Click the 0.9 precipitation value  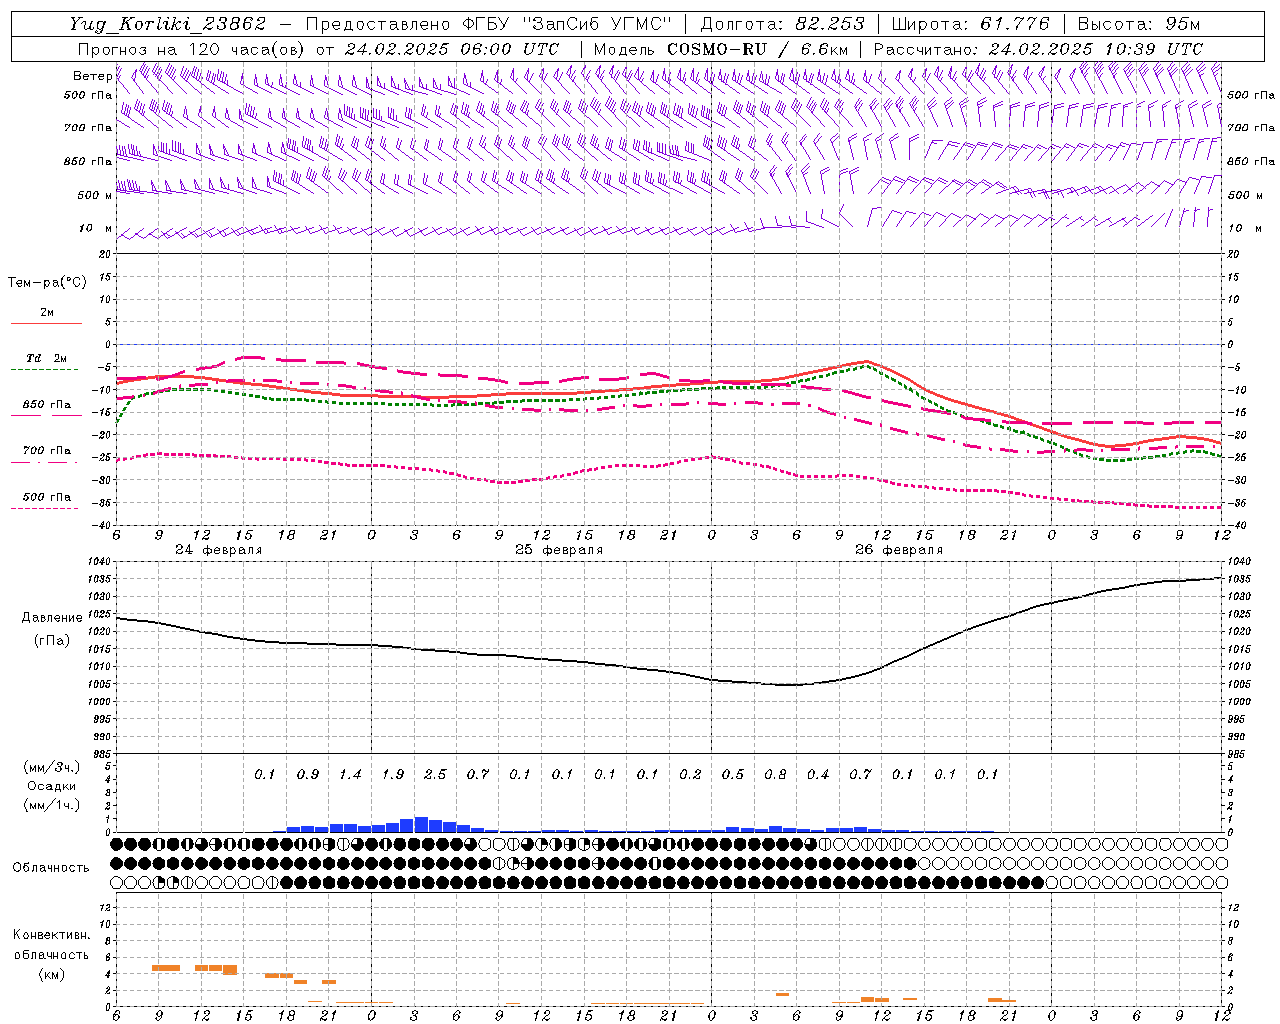[308, 775]
